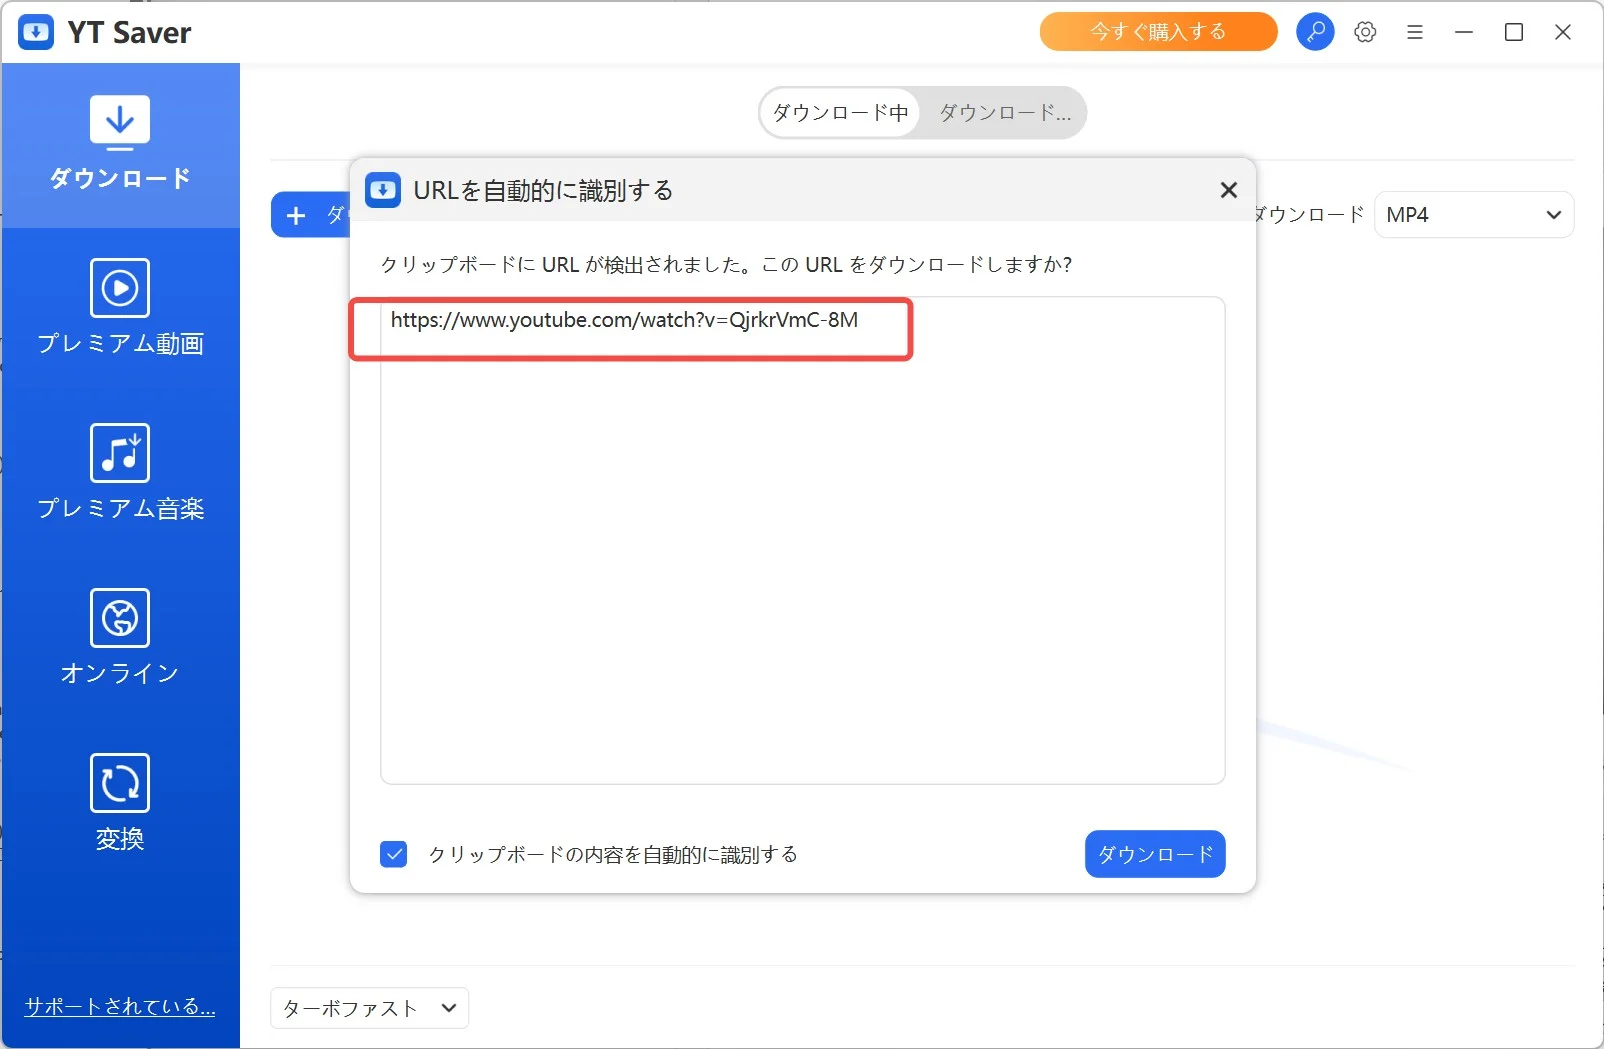Click the dialog title URLを自動的に識別する
The height and width of the screenshot is (1049, 1604).
(543, 190)
